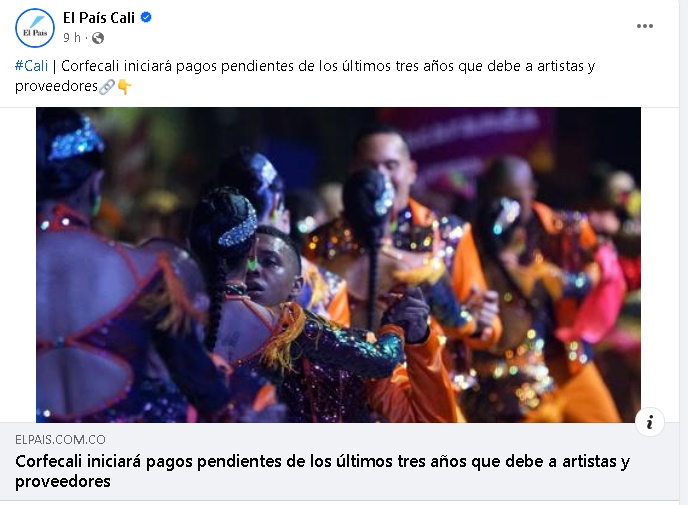Click the info "i" icon on photo
This screenshot has width=688, height=505.
(x=649, y=422)
